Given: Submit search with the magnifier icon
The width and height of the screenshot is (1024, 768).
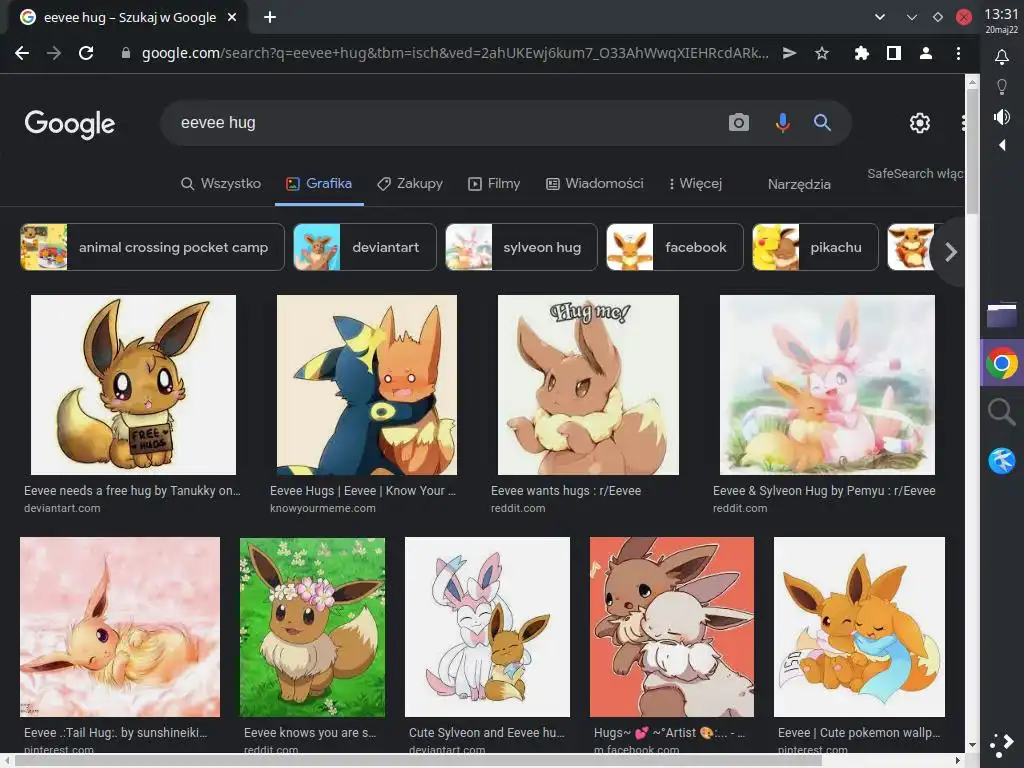Looking at the screenshot, I should pyautogui.click(x=822, y=122).
